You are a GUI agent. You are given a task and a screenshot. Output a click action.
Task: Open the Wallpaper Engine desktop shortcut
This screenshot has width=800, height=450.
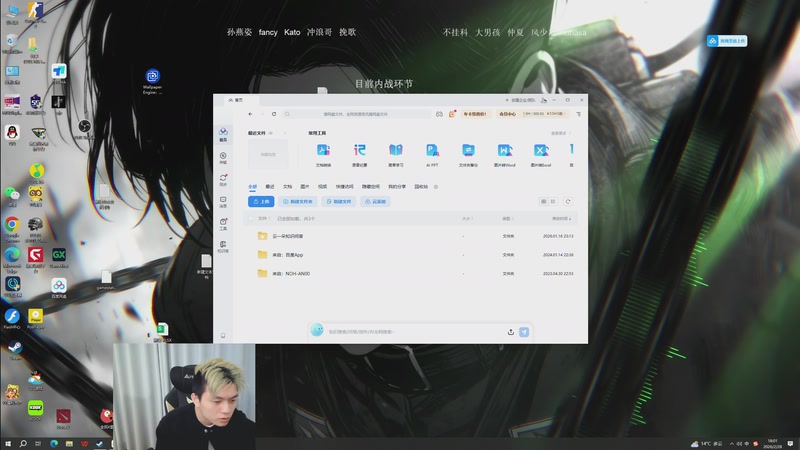(x=152, y=81)
